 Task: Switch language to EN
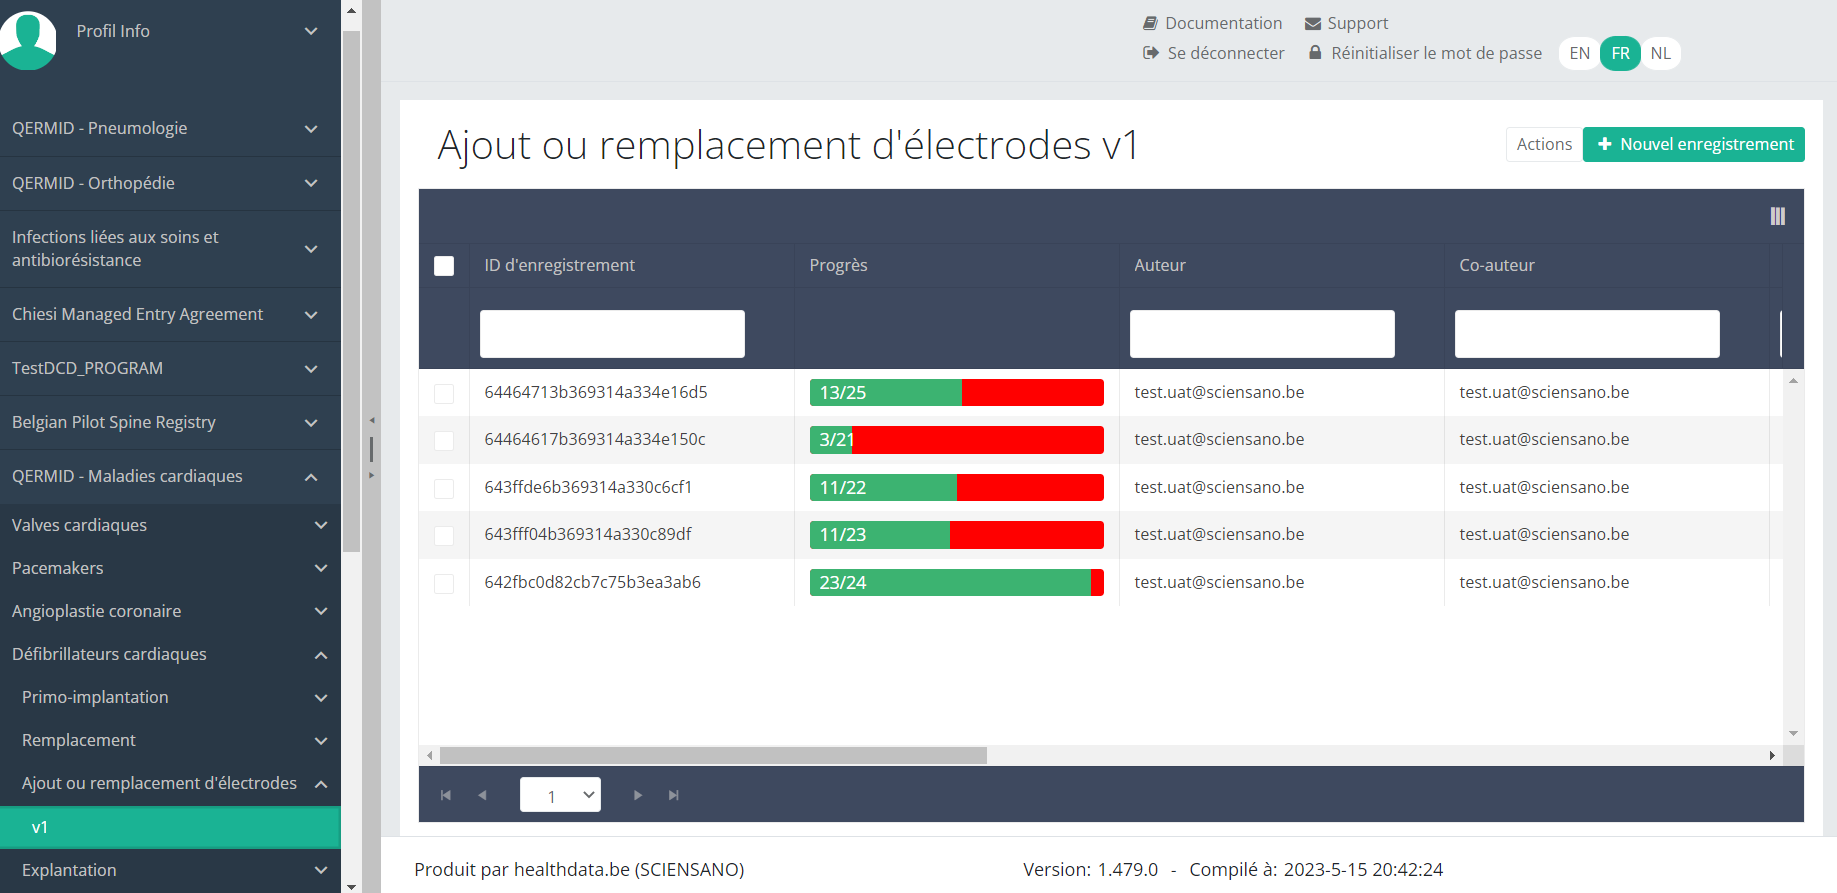tap(1579, 53)
